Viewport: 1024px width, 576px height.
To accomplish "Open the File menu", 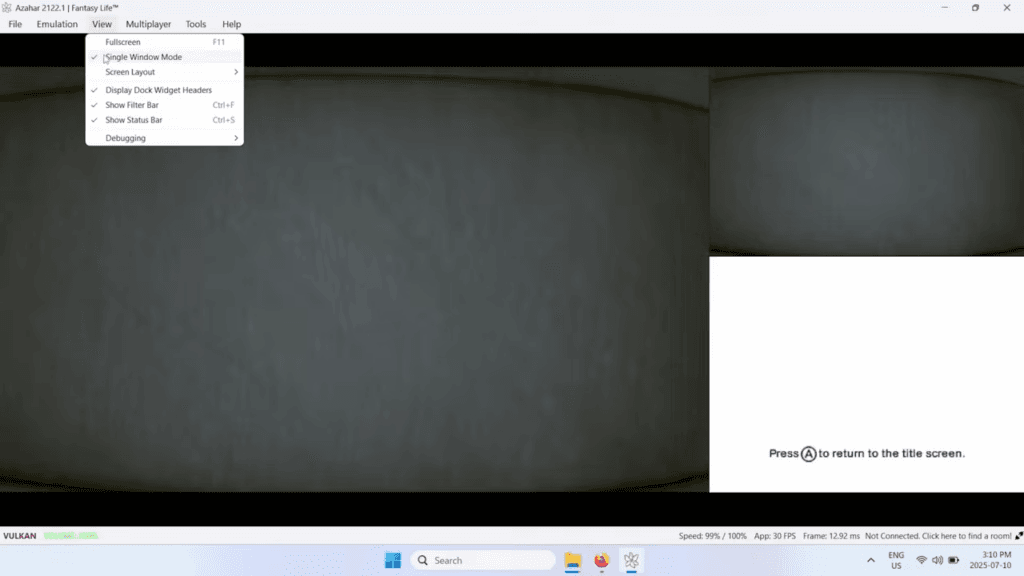I will click(15, 24).
